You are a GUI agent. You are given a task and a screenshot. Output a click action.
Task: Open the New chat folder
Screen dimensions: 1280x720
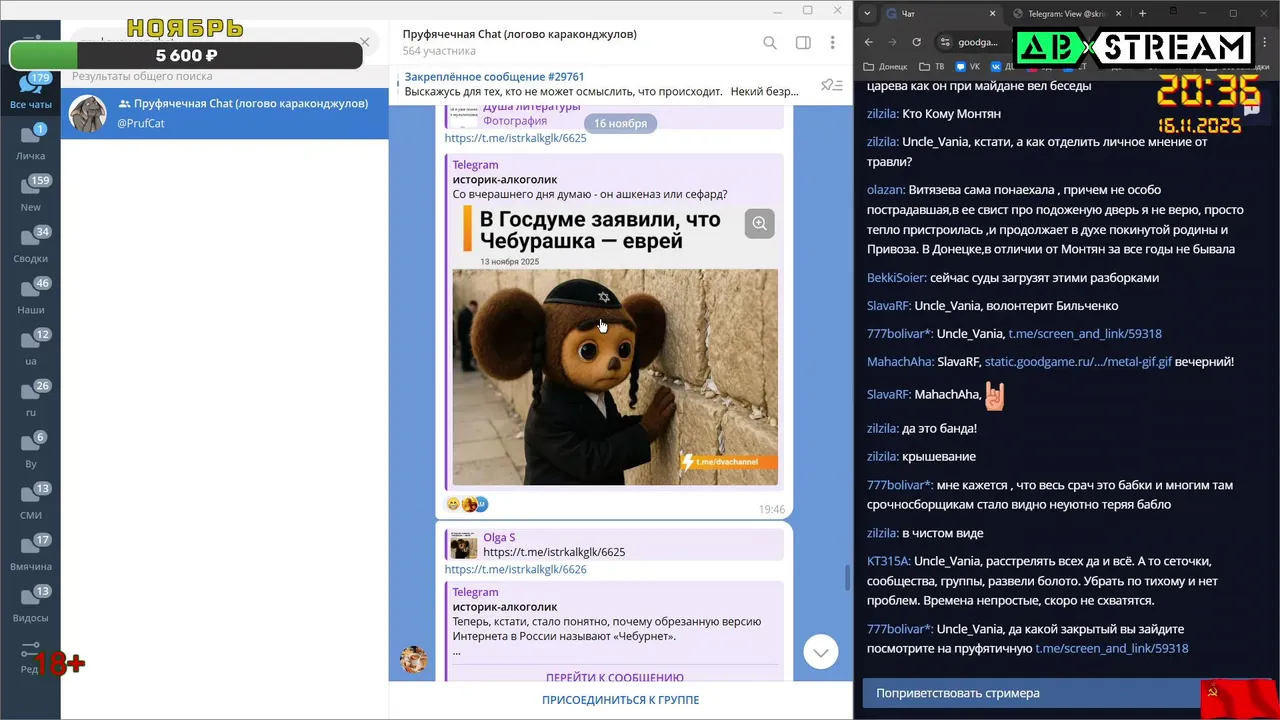pyautogui.click(x=31, y=193)
